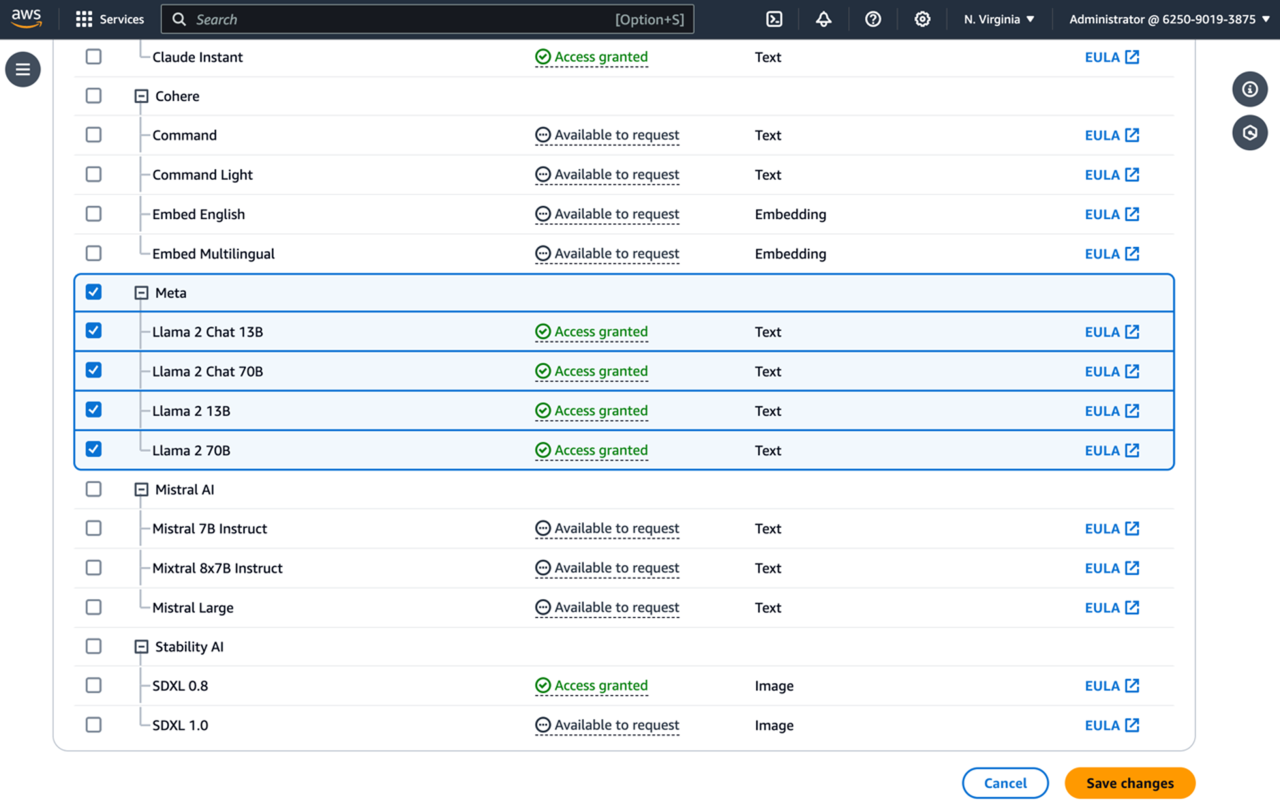Uncheck the Llama 2 70B checkbox
Image resolution: width=1280 pixels, height=805 pixels.
click(94, 449)
